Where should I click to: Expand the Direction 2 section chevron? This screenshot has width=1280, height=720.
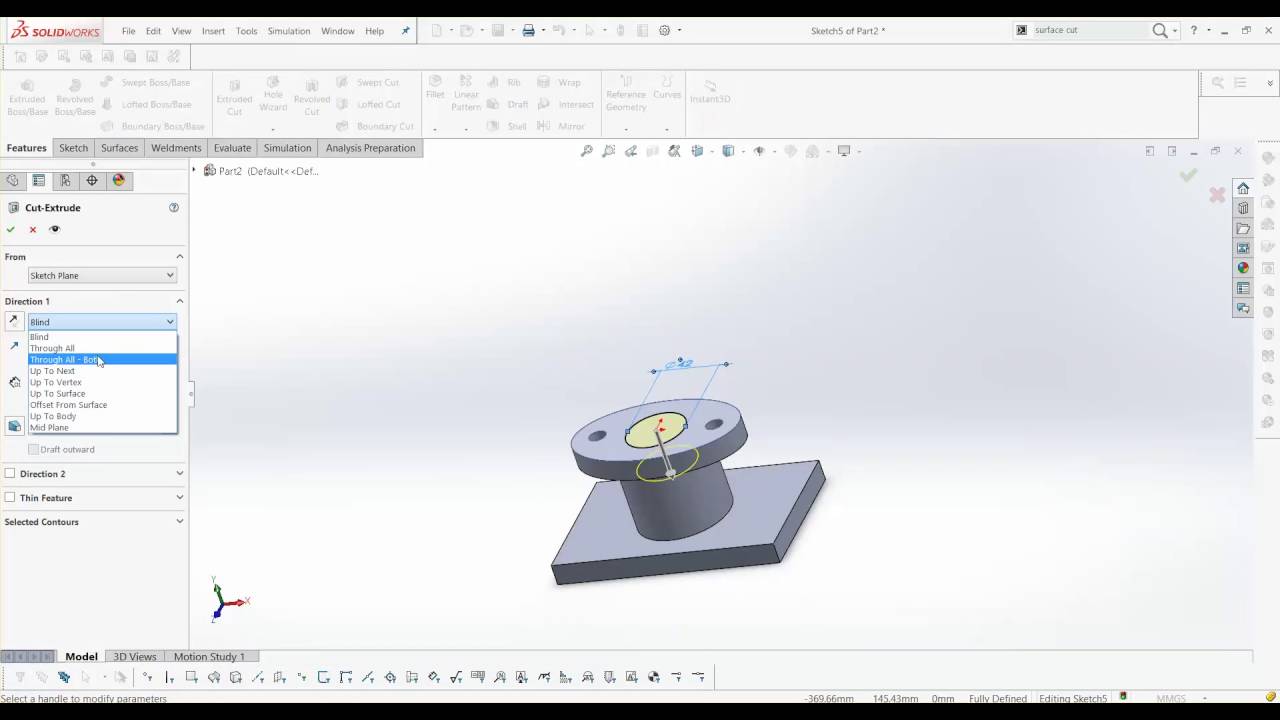click(x=180, y=474)
